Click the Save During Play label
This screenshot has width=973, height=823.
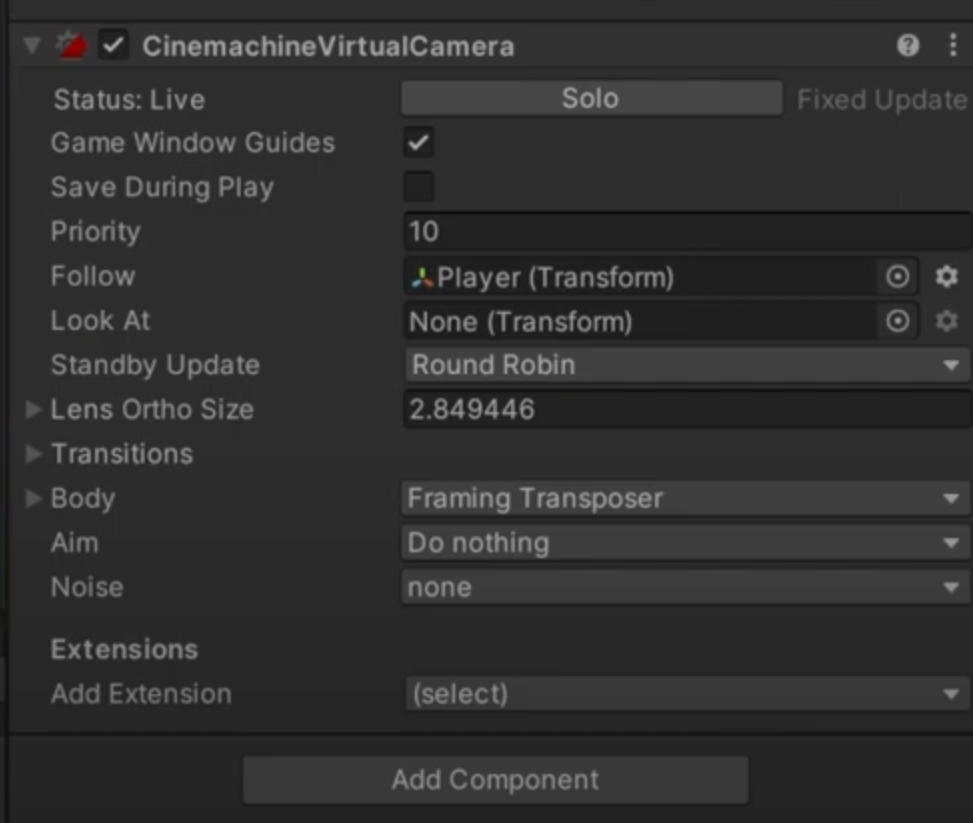click(x=163, y=187)
